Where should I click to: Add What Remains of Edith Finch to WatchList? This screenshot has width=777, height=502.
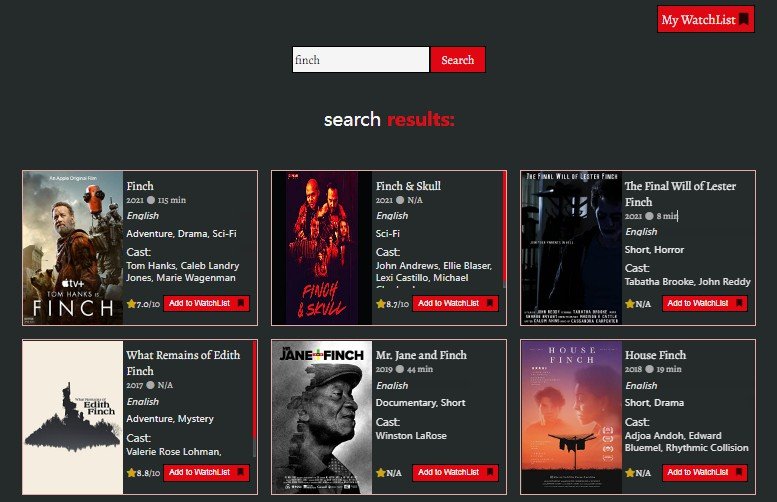click(206, 472)
